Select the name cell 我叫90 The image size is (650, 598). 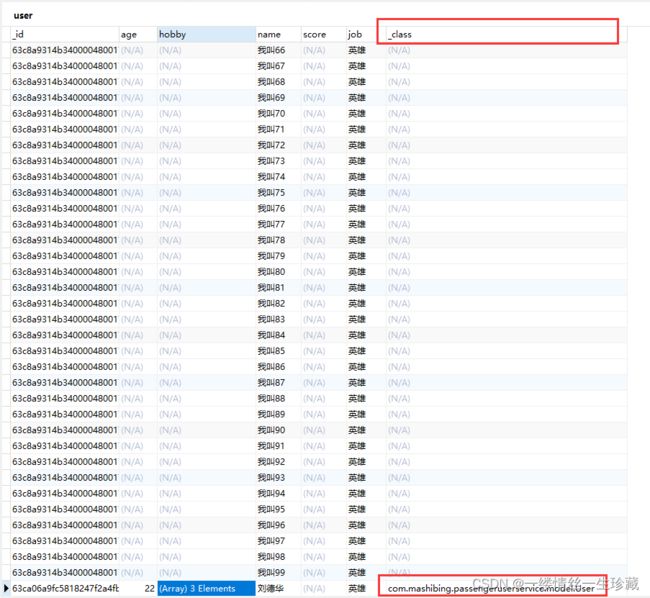pyautogui.click(x=278, y=430)
